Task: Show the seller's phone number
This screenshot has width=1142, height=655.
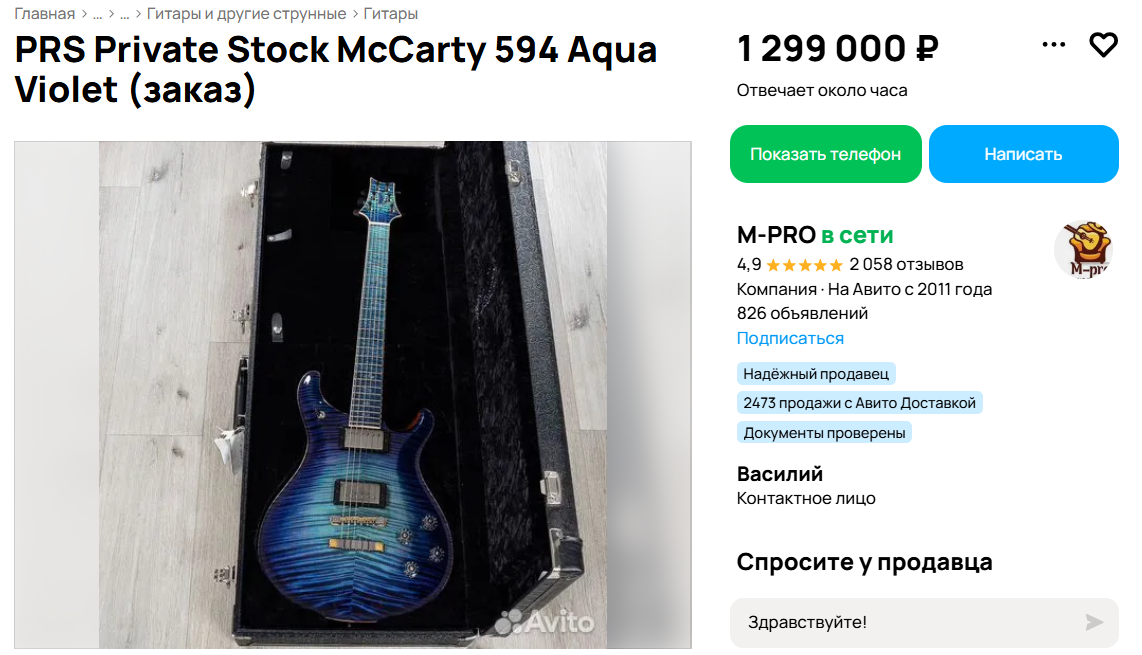Action: [x=825, y=154]
